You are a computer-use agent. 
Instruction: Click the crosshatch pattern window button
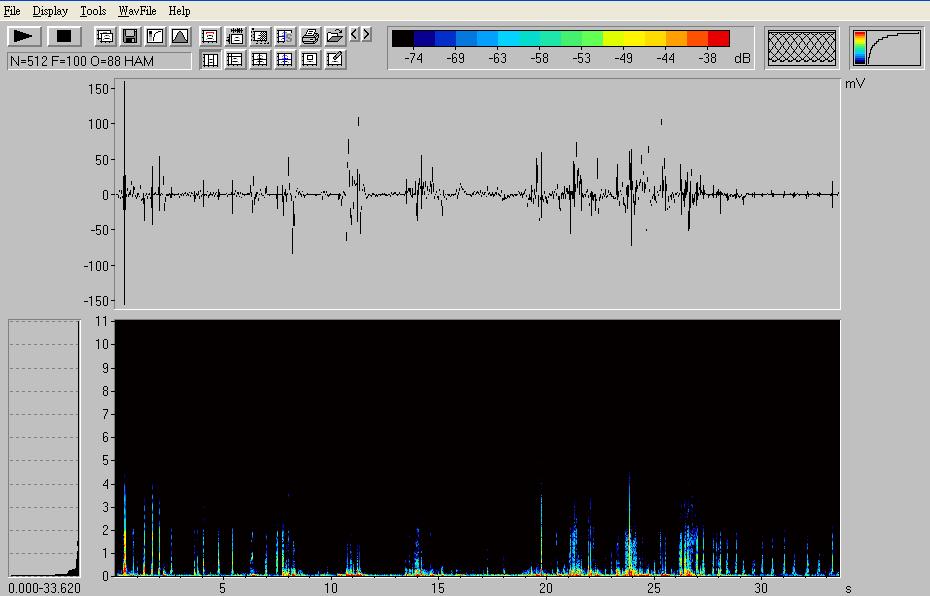click(x=802, y=48)
